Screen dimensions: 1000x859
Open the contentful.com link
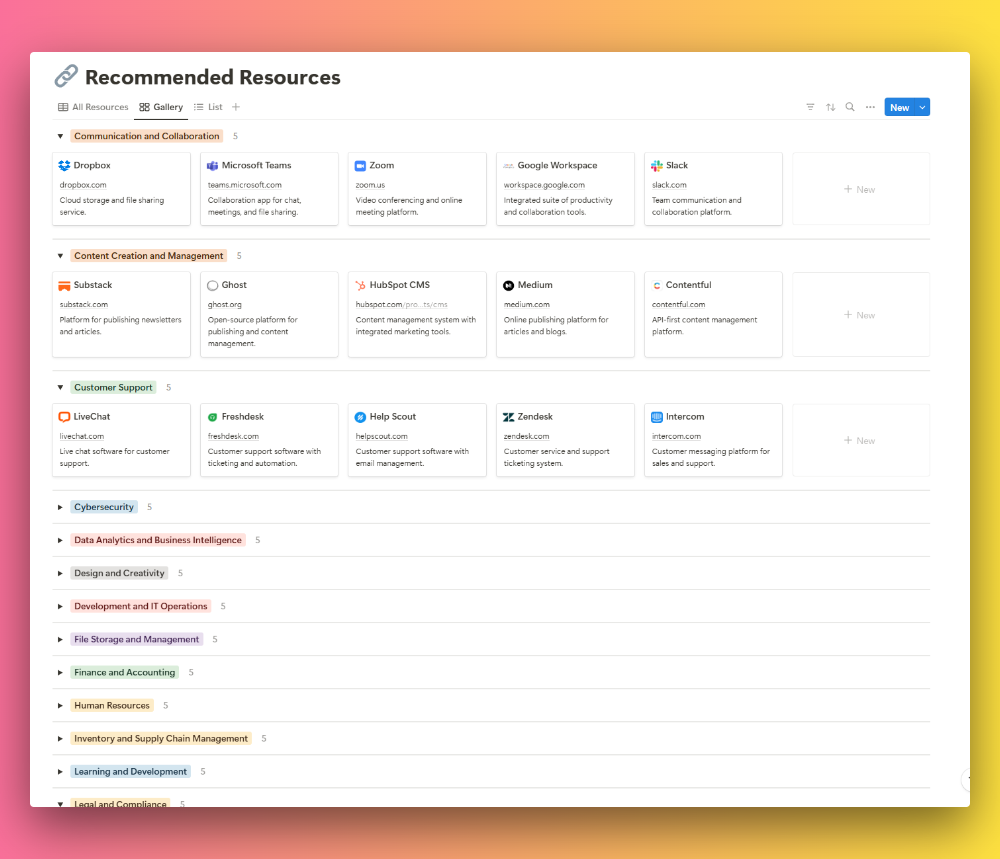coord(678,305)
